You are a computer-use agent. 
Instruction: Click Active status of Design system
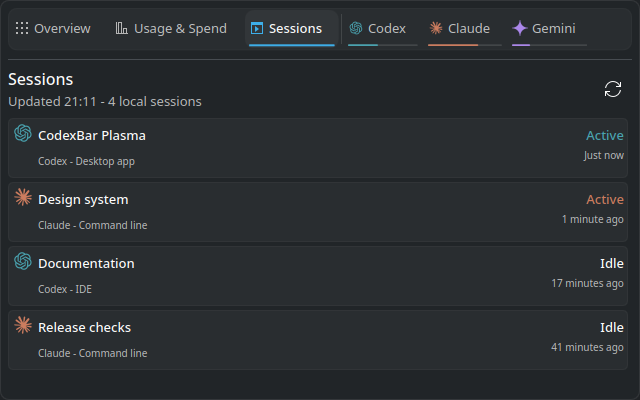[x=605, y=200]
